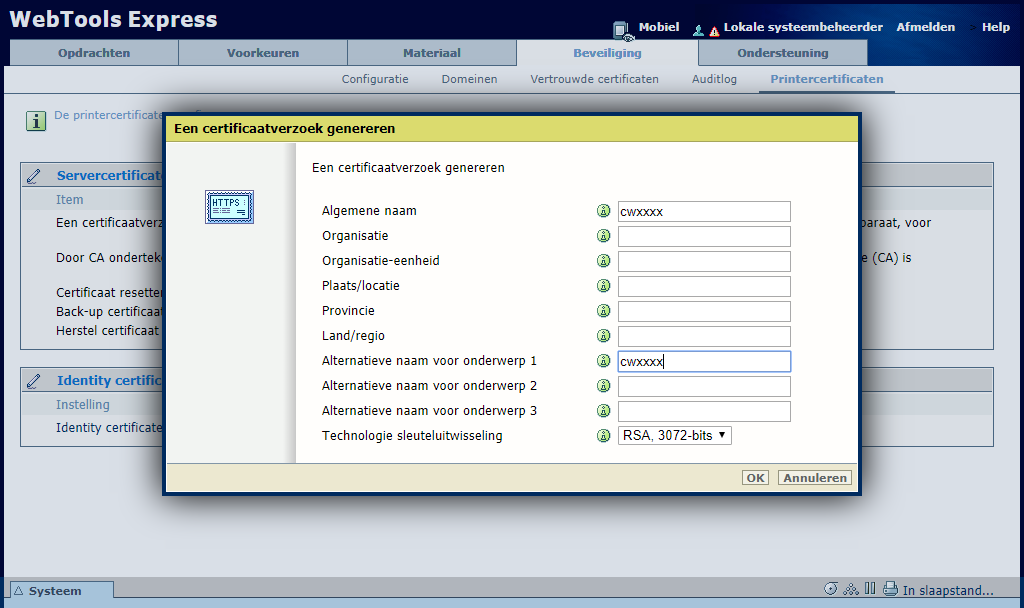
Task: Click the Afmelden link in header
Action: pos(925,27)
